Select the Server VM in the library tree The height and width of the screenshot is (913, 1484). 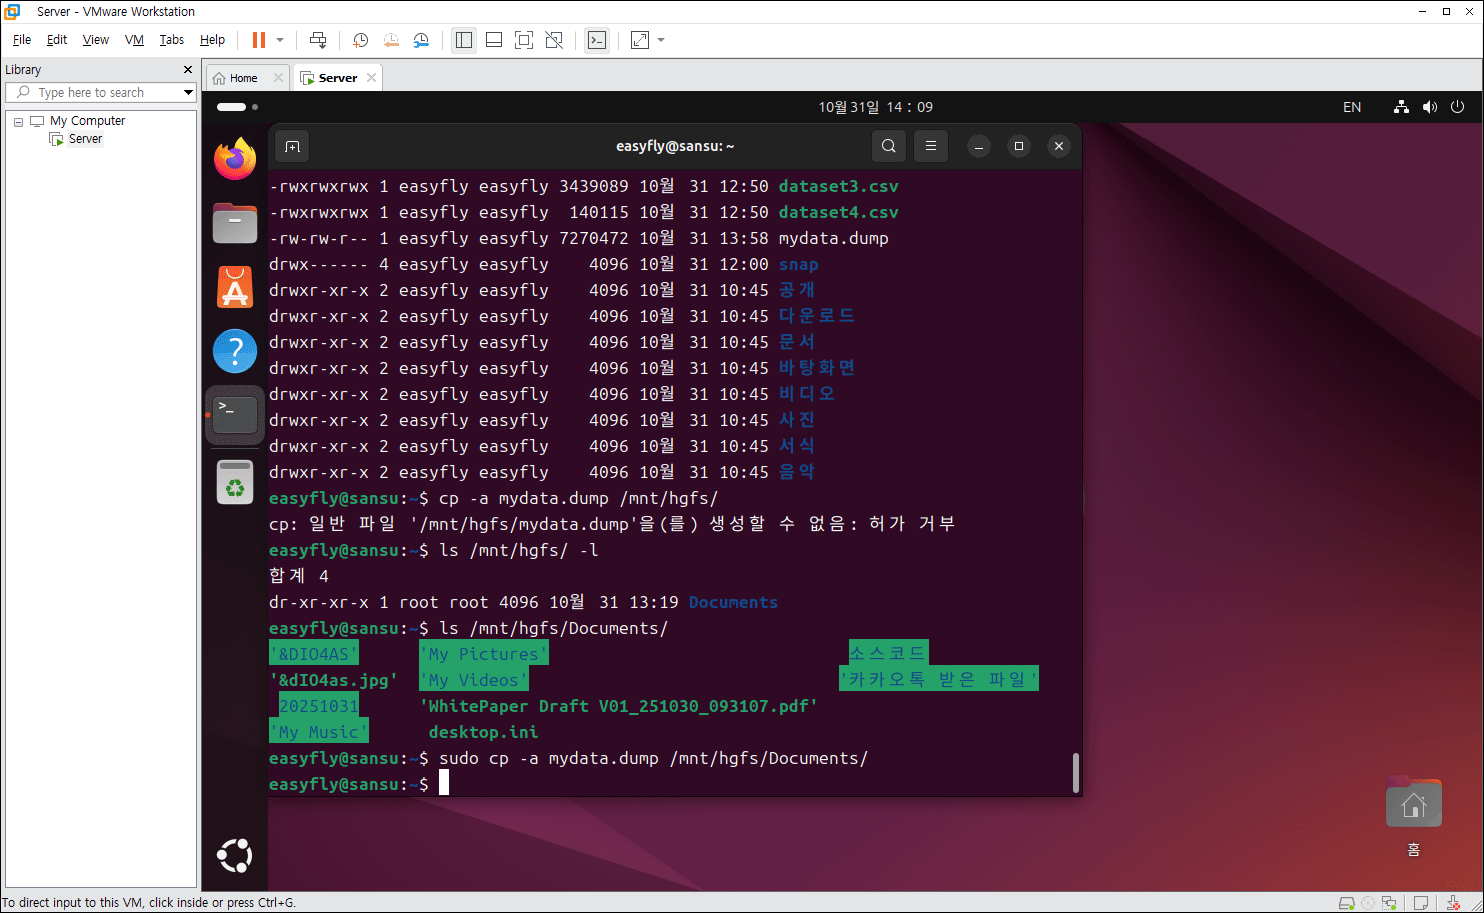(85, 139)
